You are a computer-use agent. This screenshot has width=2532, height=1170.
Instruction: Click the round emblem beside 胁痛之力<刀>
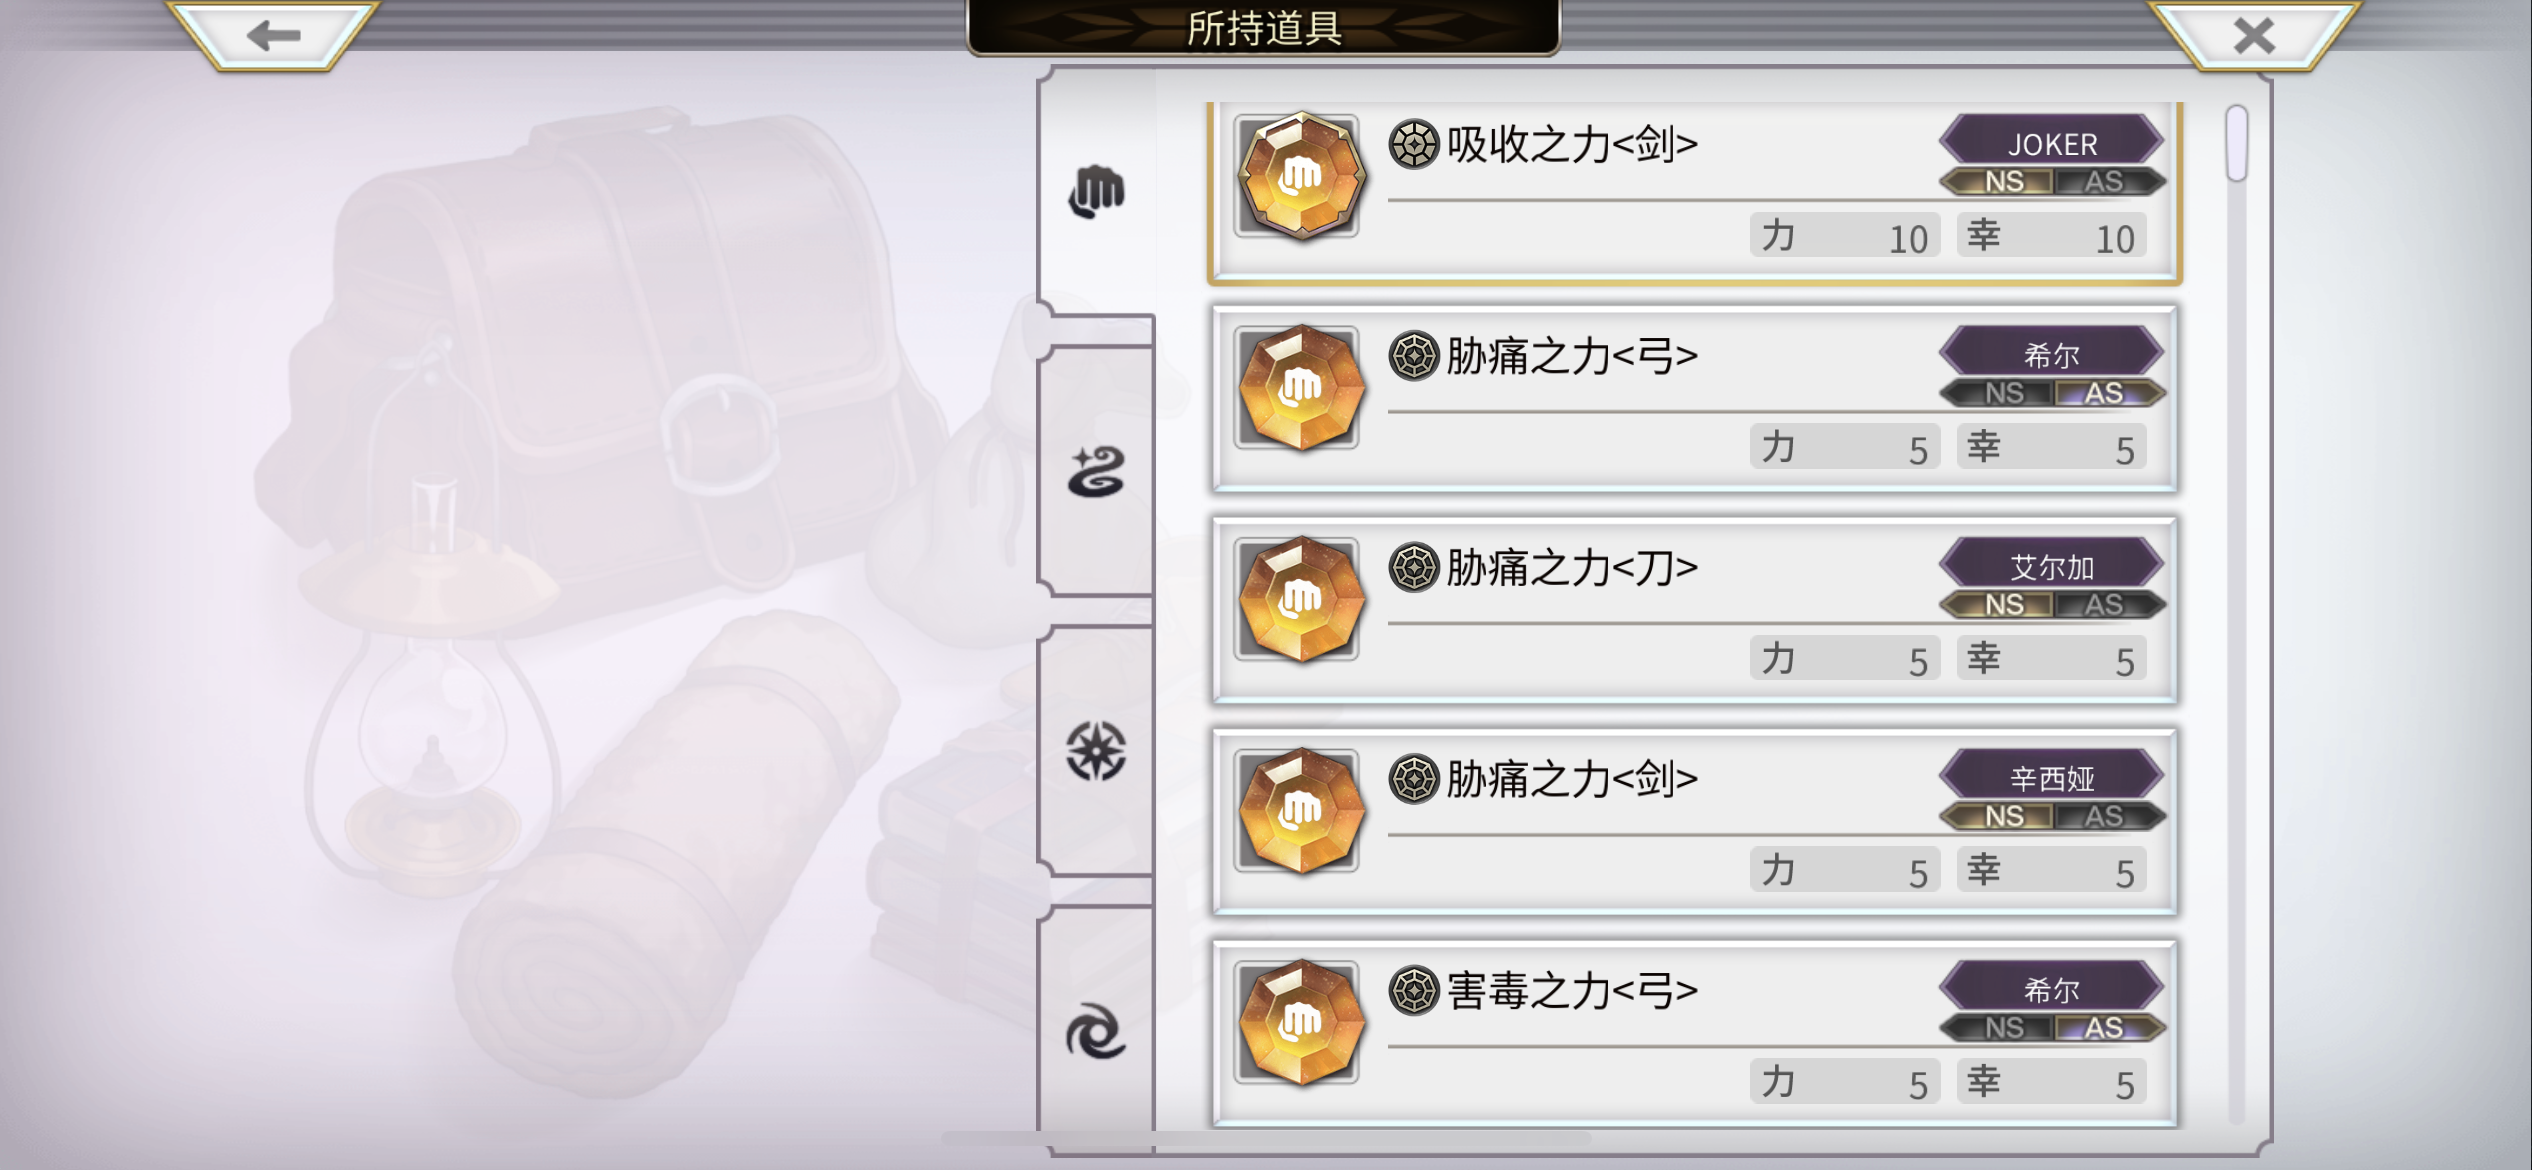[x=1413, y=567]
